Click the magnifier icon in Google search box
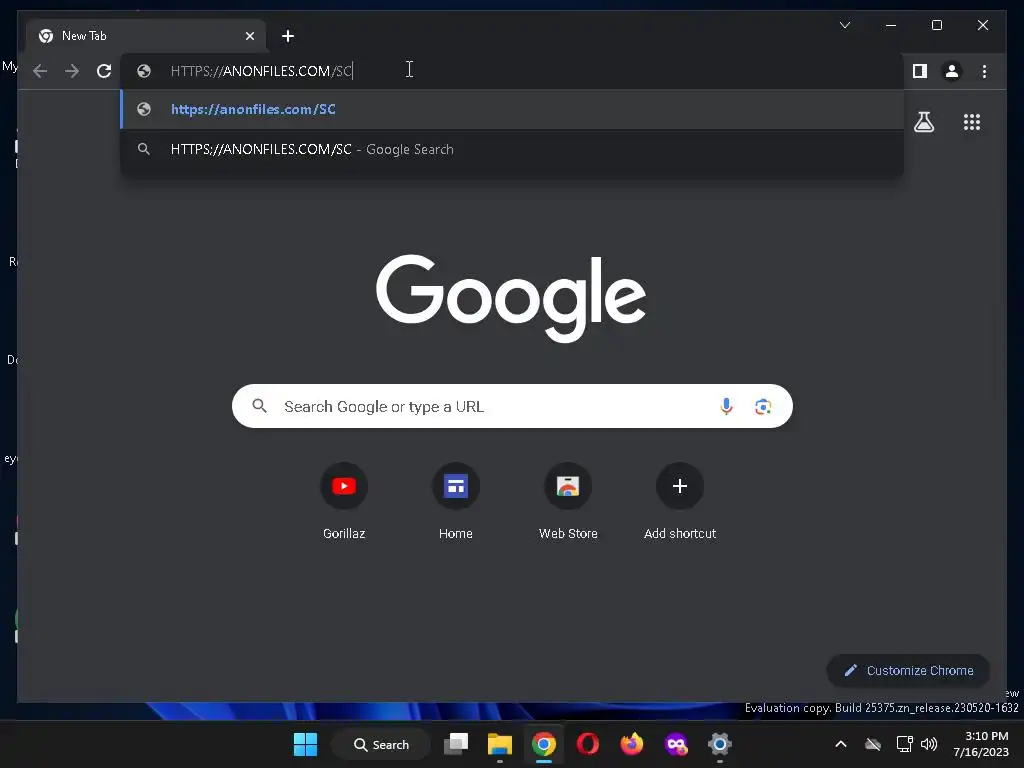The image size is (1024, 768). [259, 406]
